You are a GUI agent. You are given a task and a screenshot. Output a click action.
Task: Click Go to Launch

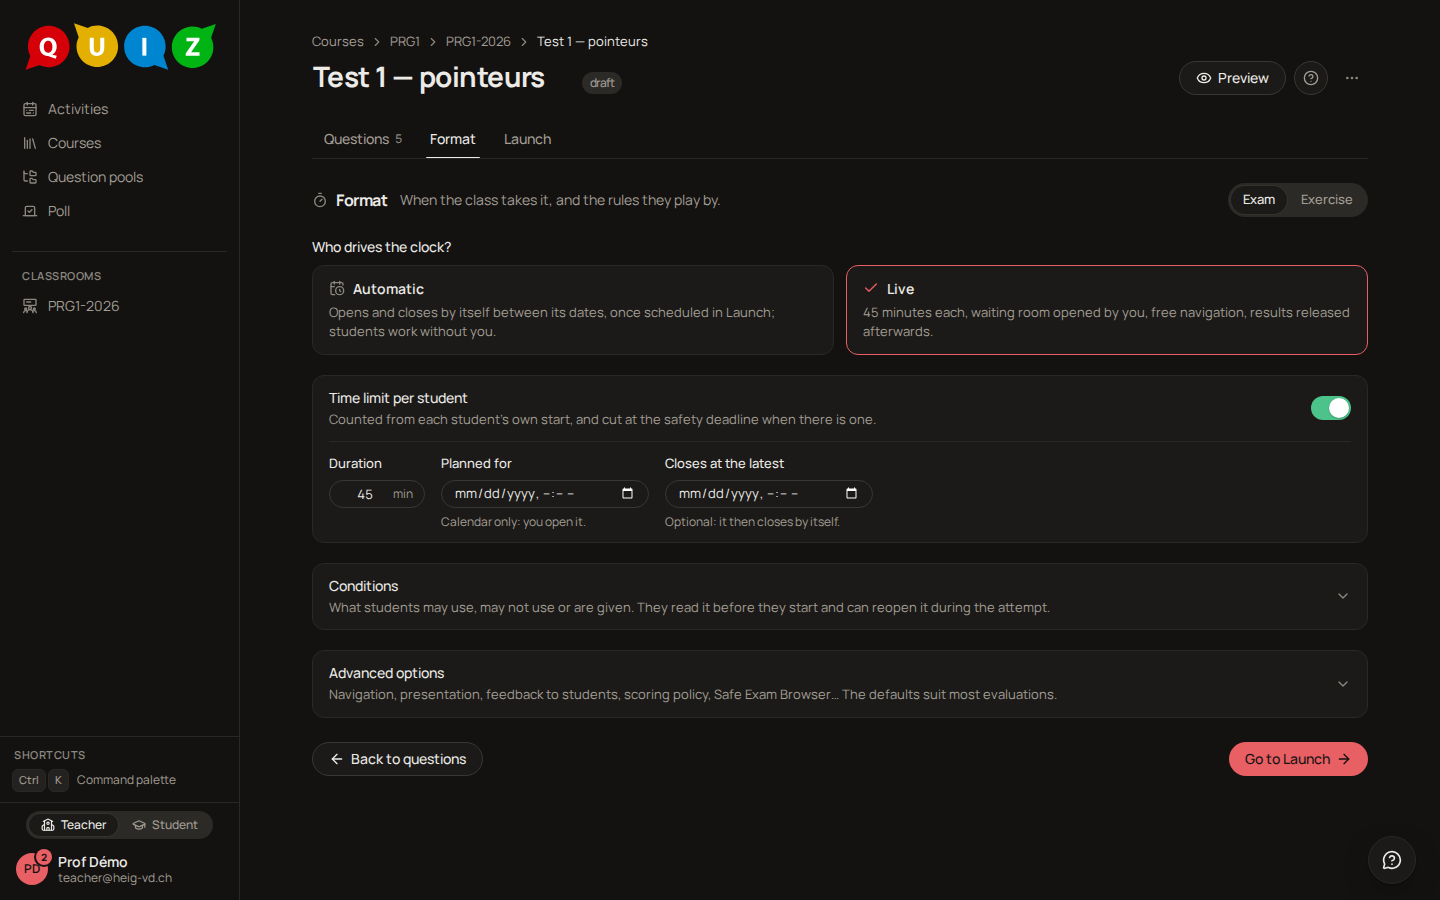(1298, 759)
